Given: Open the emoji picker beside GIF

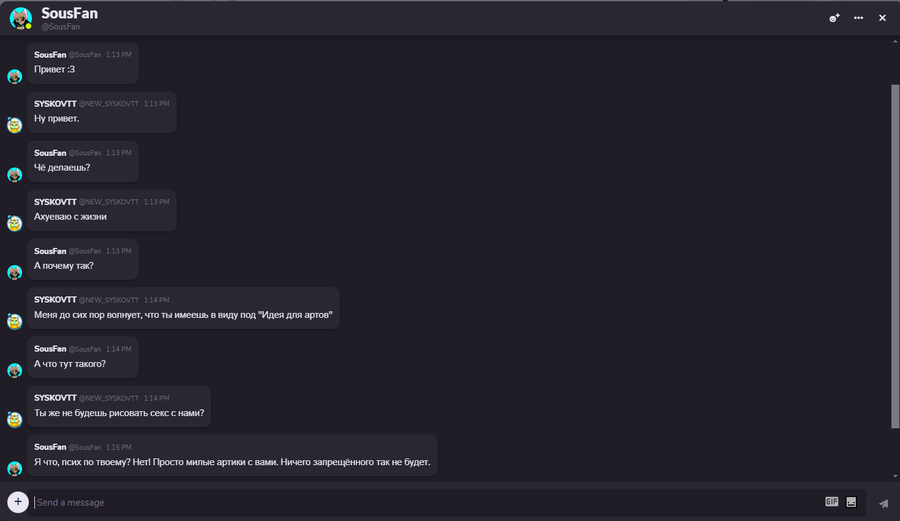Looking at the screenshot, I should pyautogui.click(x=852, y=502).
